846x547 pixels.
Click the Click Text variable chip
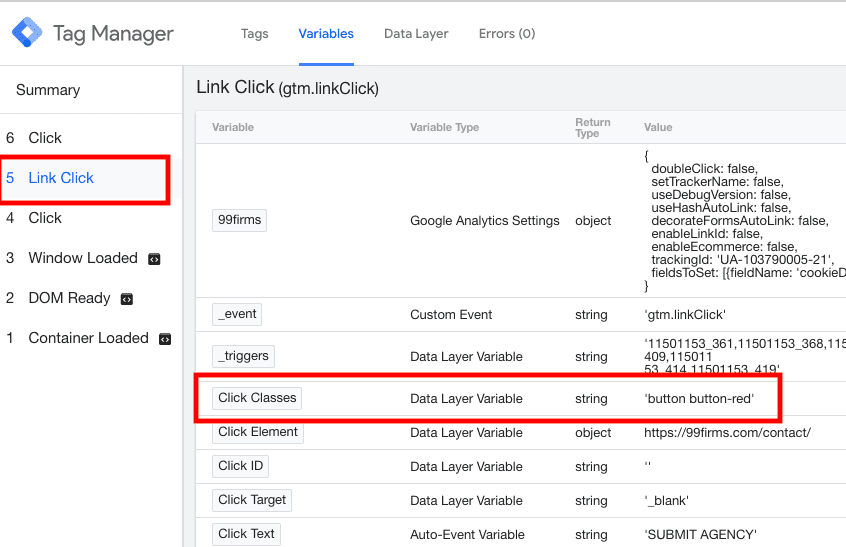246,534
